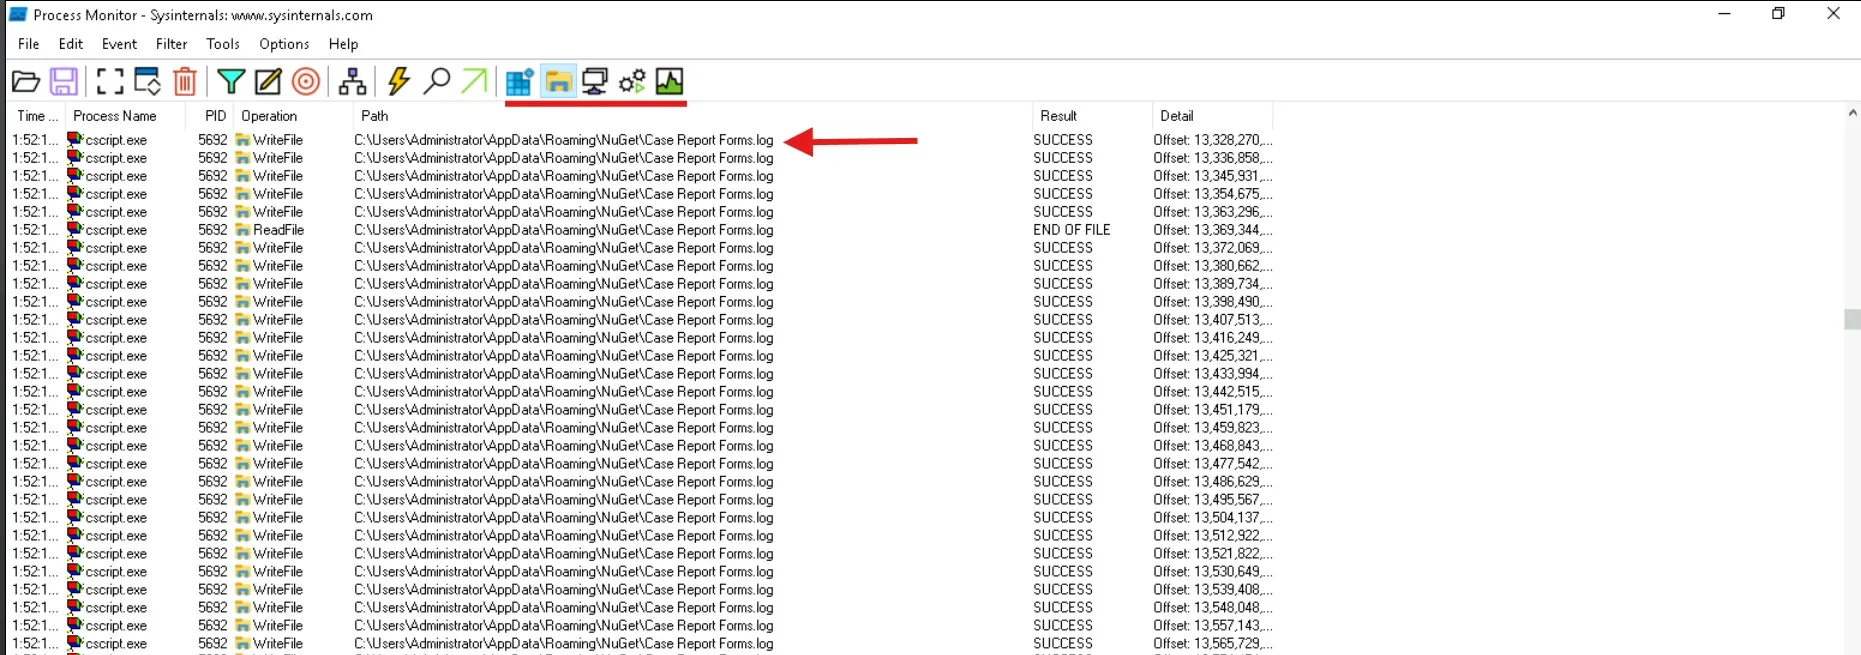Show the Process Tree icon
1861x655 pixels.
pyautogui.click(x=352, y=81)
